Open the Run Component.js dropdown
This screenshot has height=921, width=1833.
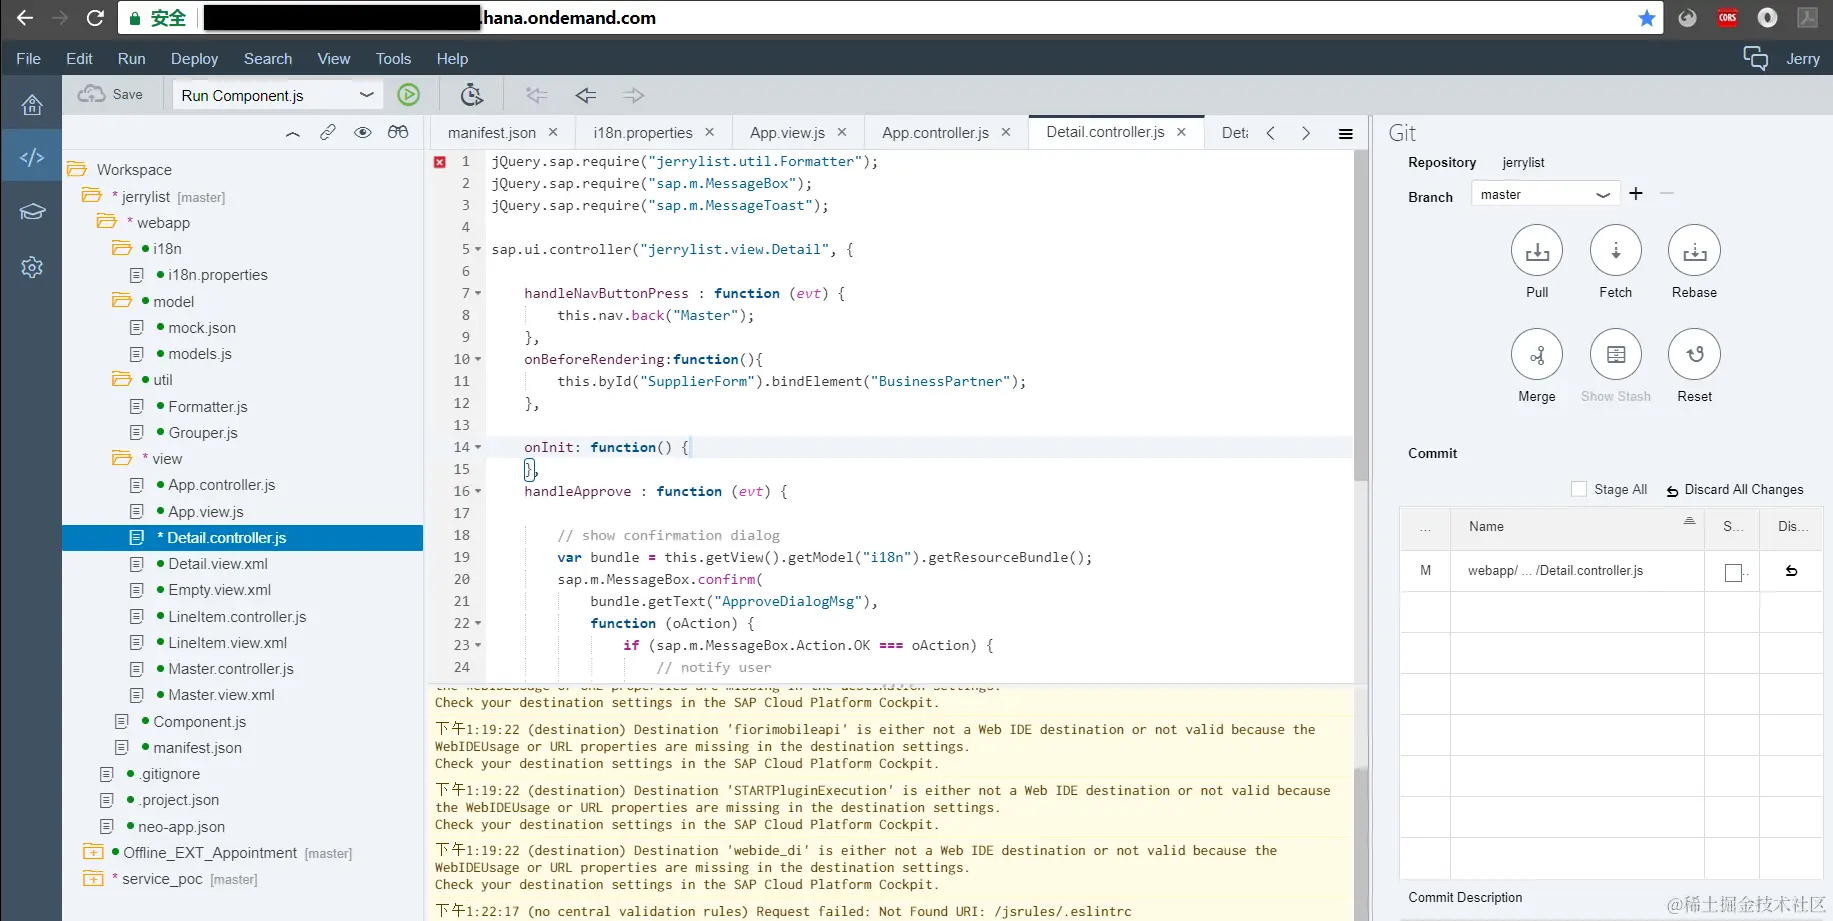(367, 95)
